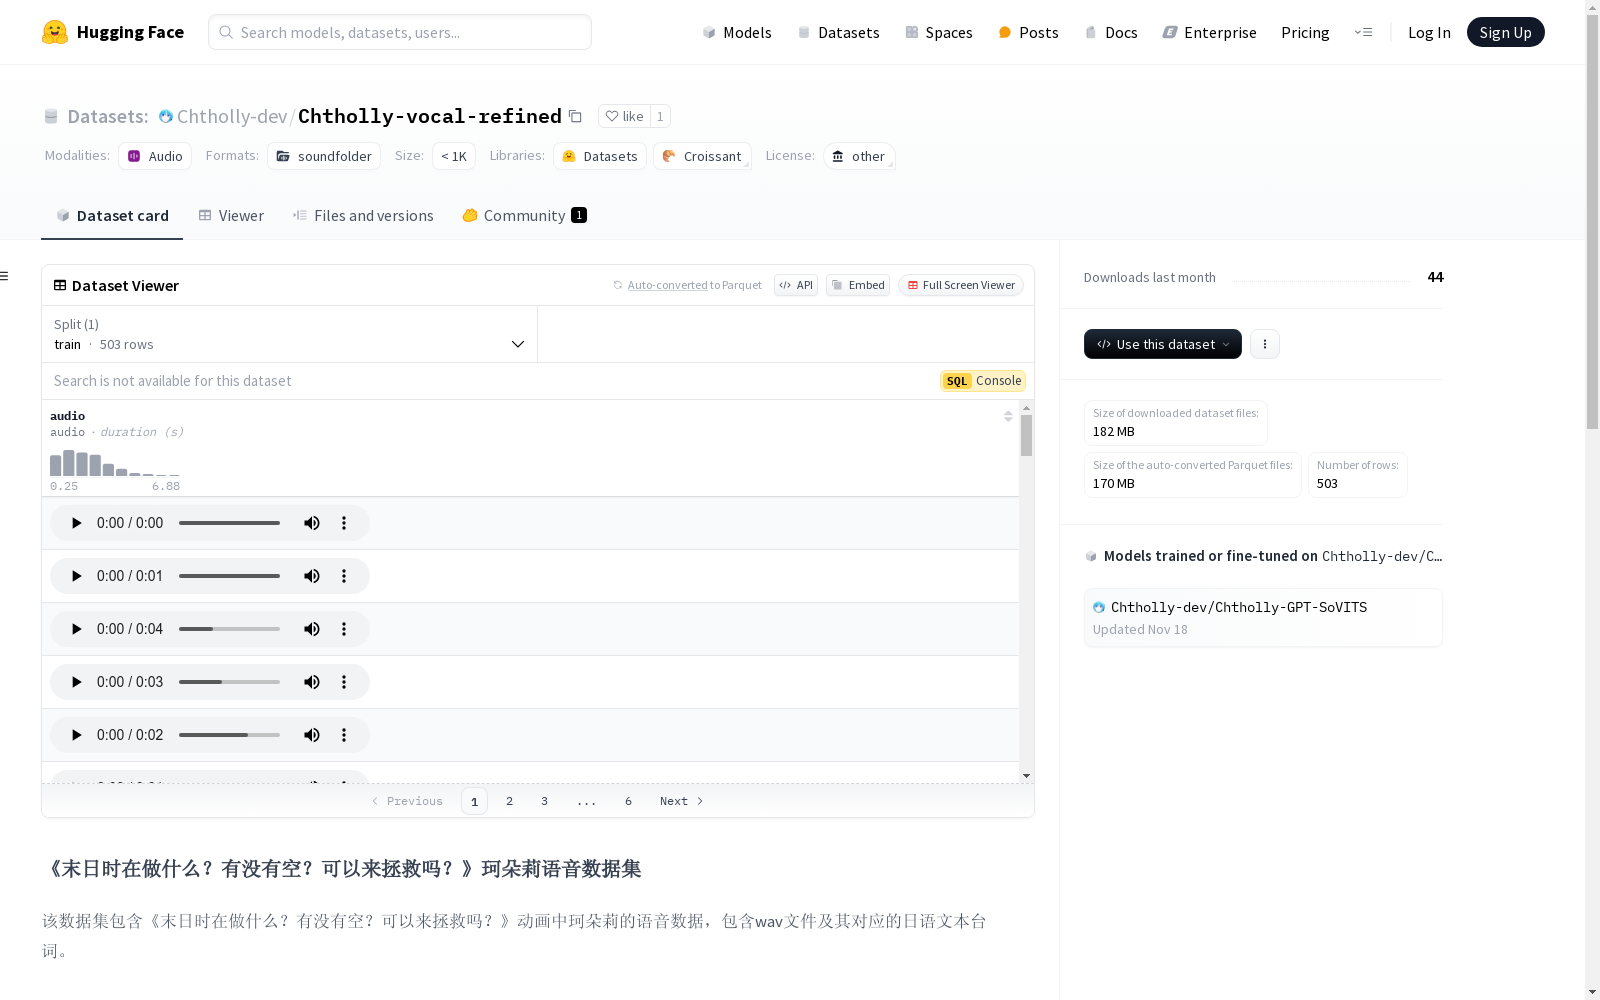Image resolution: width=1600 pixels, height=1000 pixels.
Task: Like the dataset with heart button
Action: tap(624, 116)
